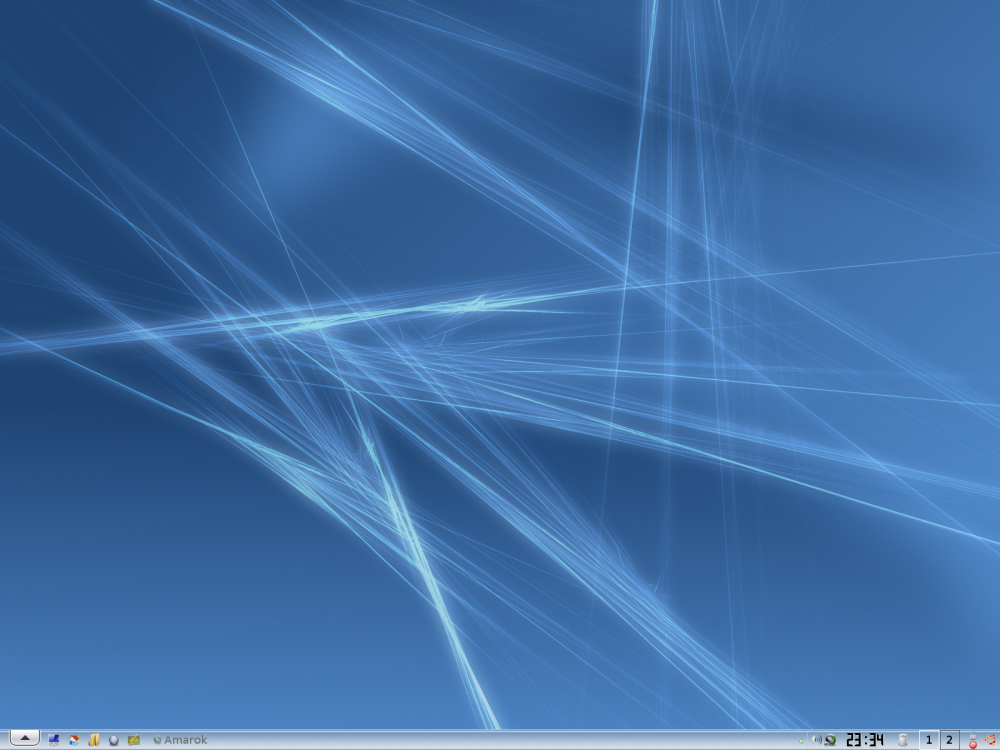The image size is (1000, 750).
Task: Launch the yellow folder file manager icon
Action: [x=94, y=740]
